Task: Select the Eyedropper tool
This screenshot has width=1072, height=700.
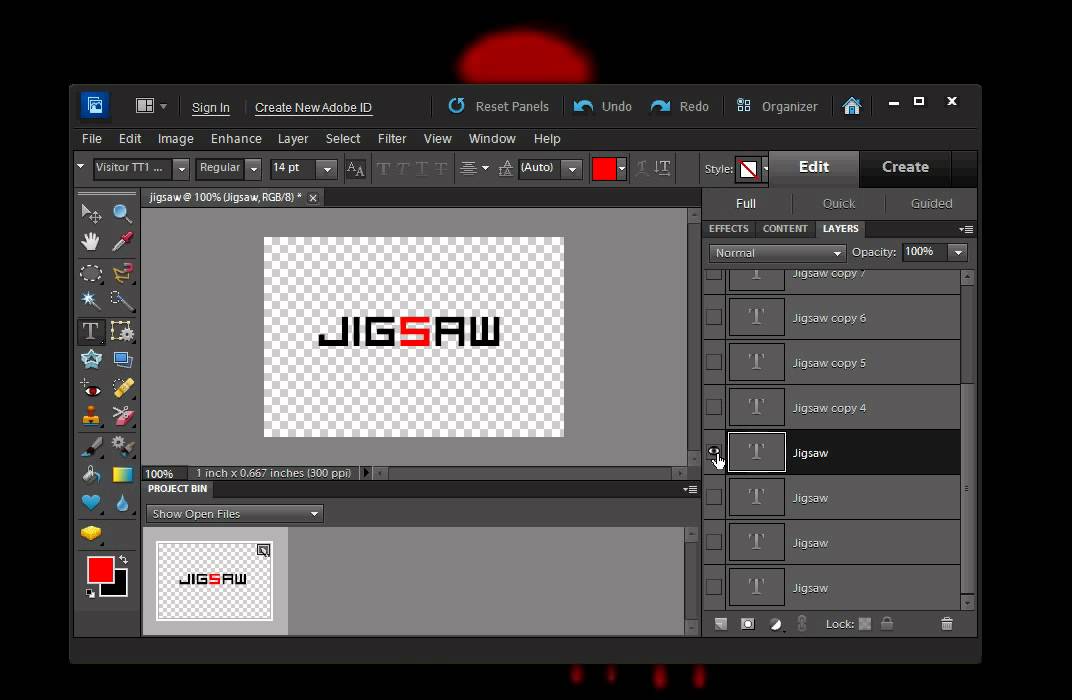Action: (122, 241)
